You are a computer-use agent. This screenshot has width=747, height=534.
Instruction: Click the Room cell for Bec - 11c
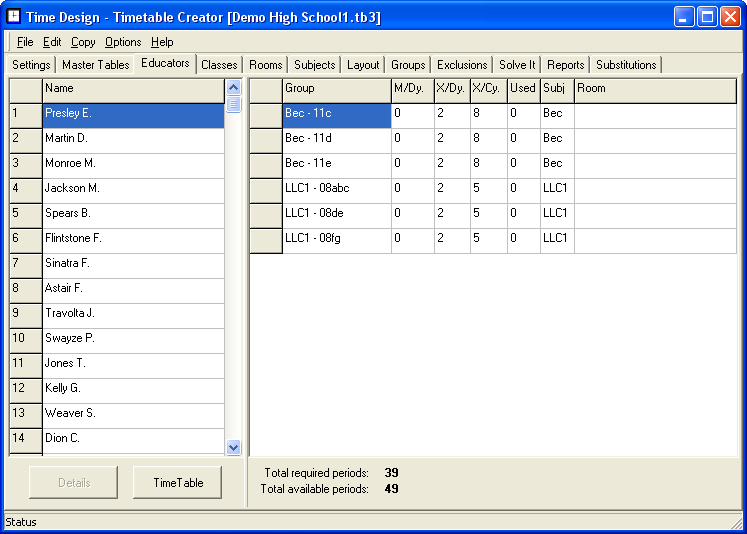[x=654, y=113]
